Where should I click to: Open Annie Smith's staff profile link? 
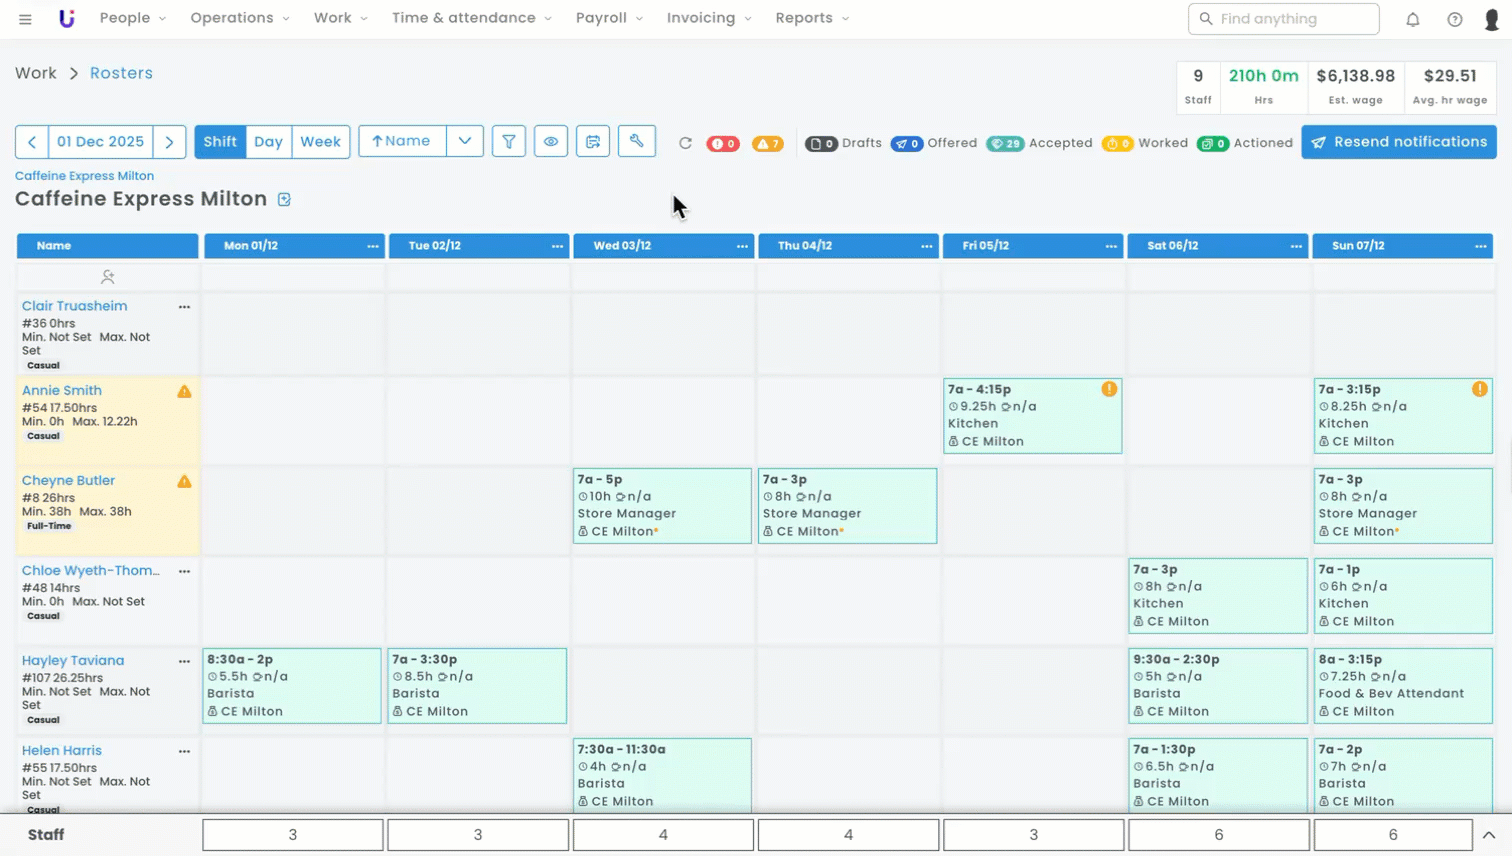tap(62, 391)
